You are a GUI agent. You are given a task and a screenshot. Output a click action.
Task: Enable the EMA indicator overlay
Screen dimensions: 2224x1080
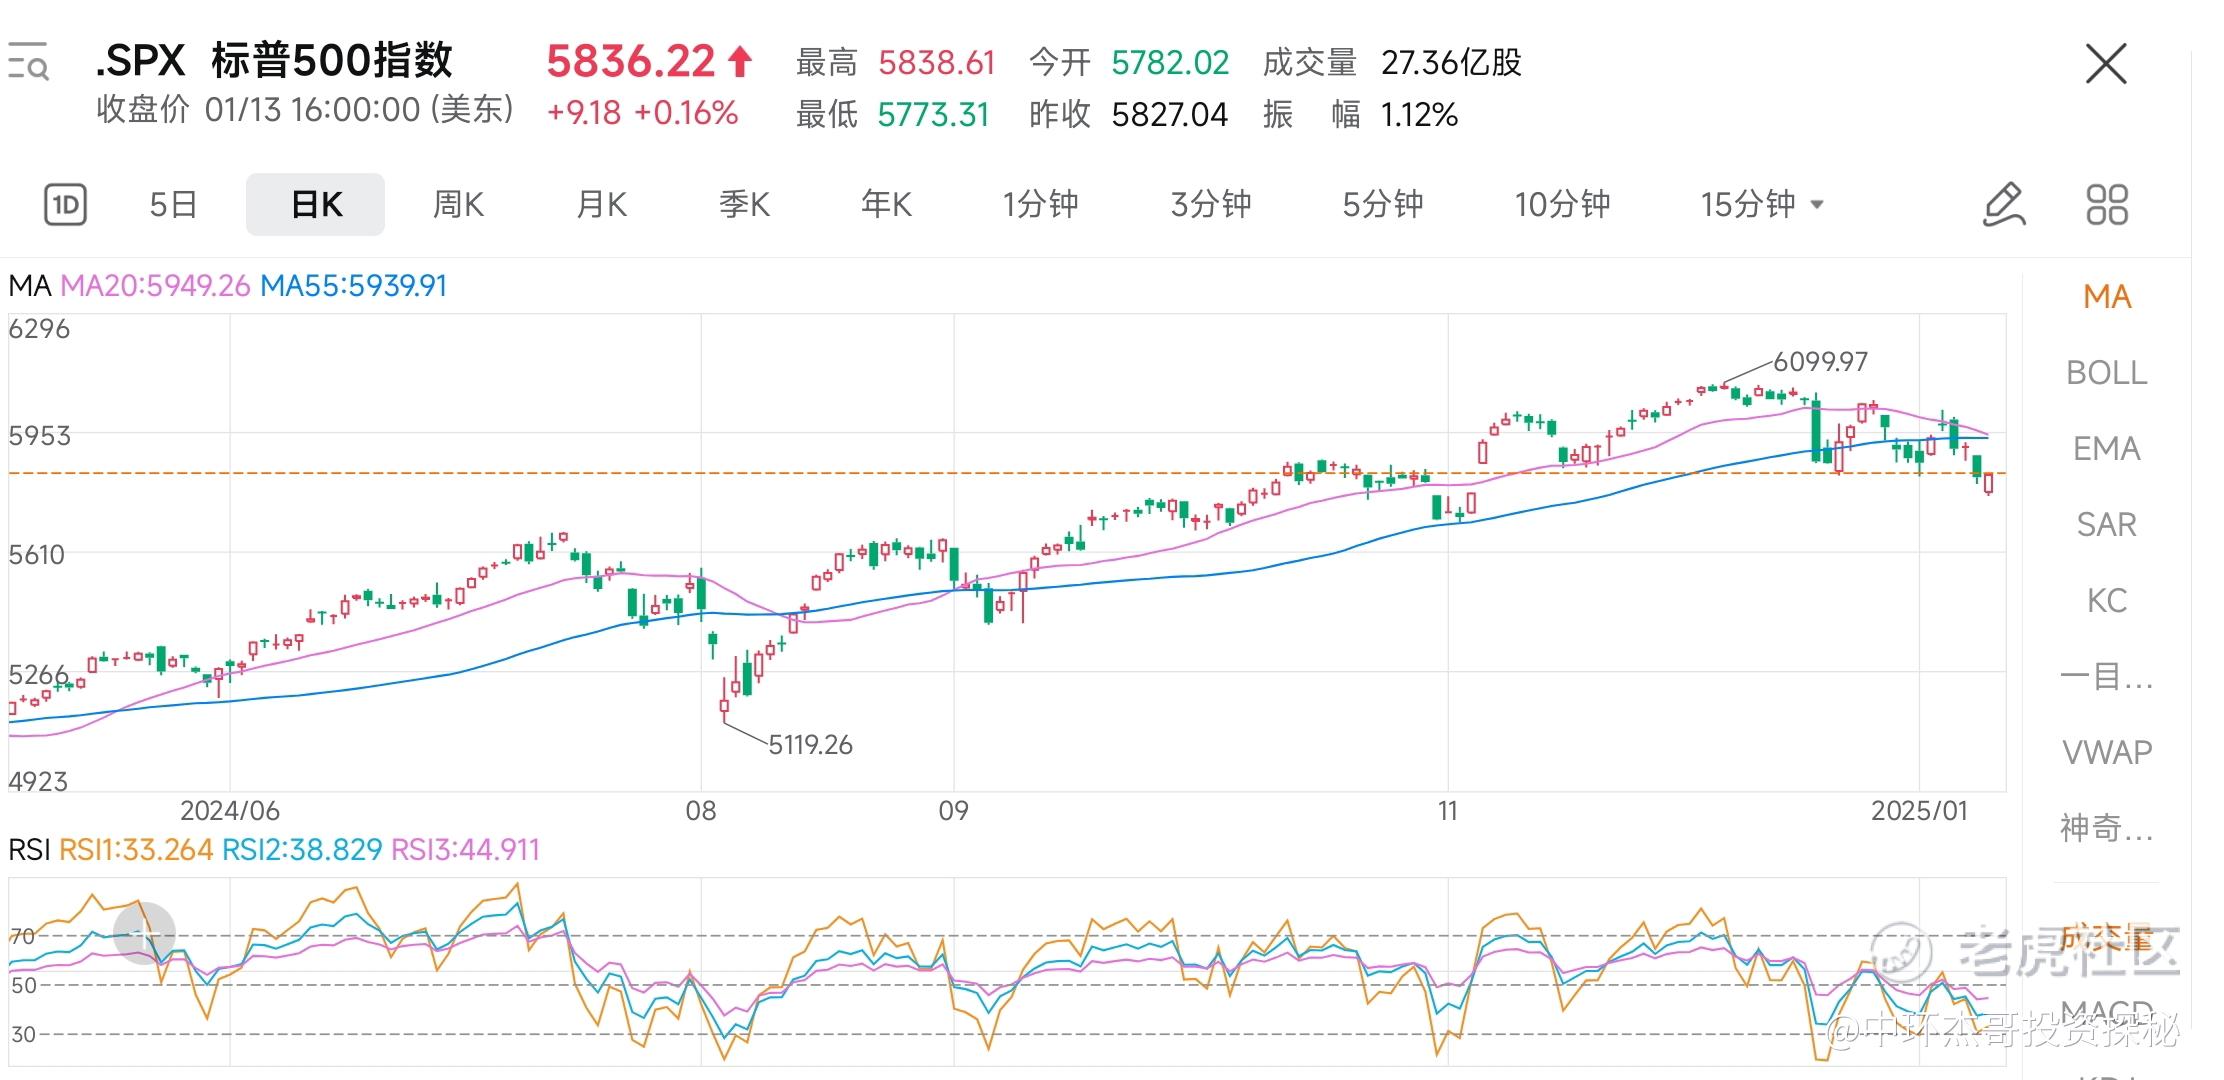(x=2106, y=449)
